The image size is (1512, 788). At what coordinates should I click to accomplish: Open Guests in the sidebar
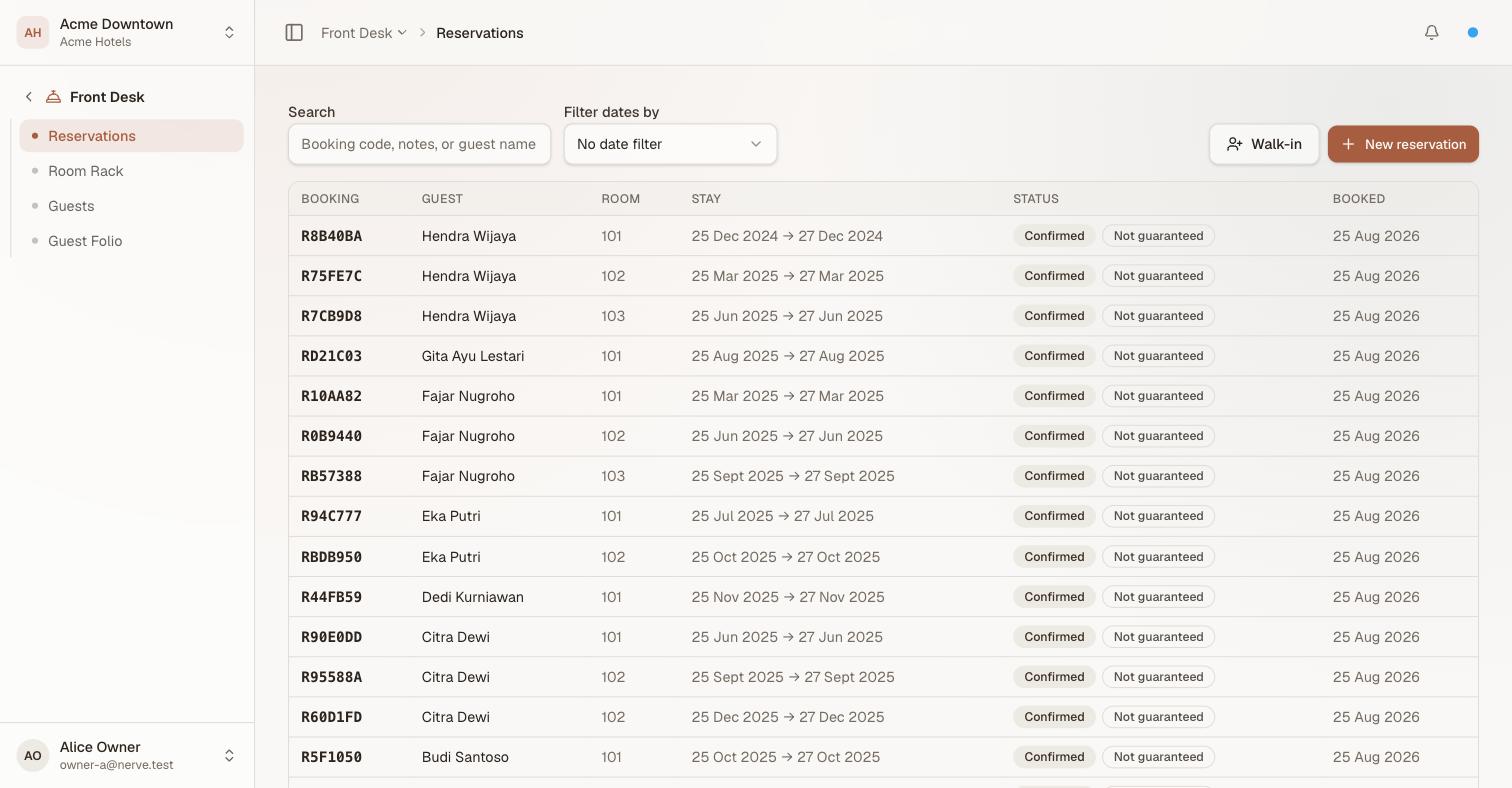pyautogui.click(x=131, y=206)
